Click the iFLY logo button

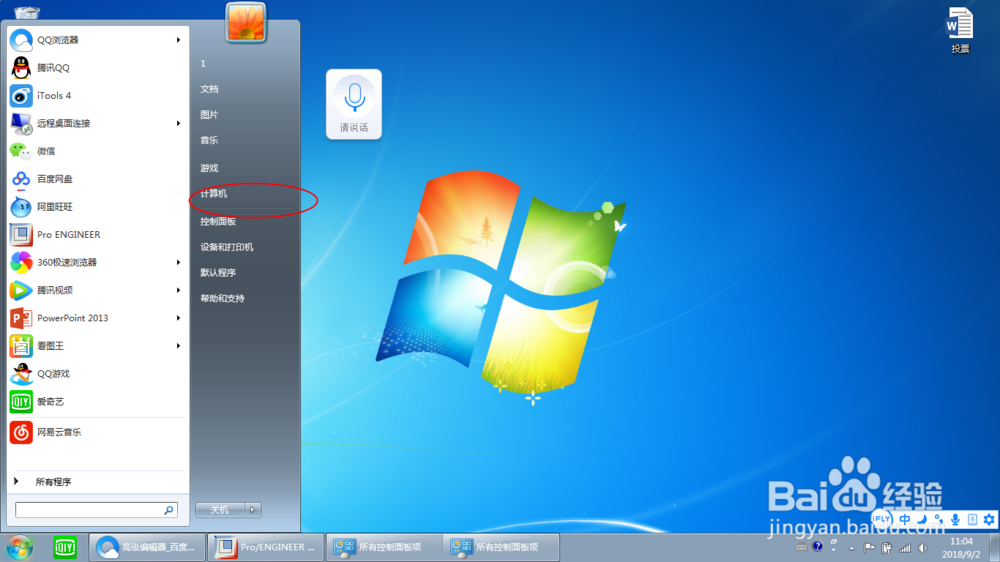coord(882,519)
